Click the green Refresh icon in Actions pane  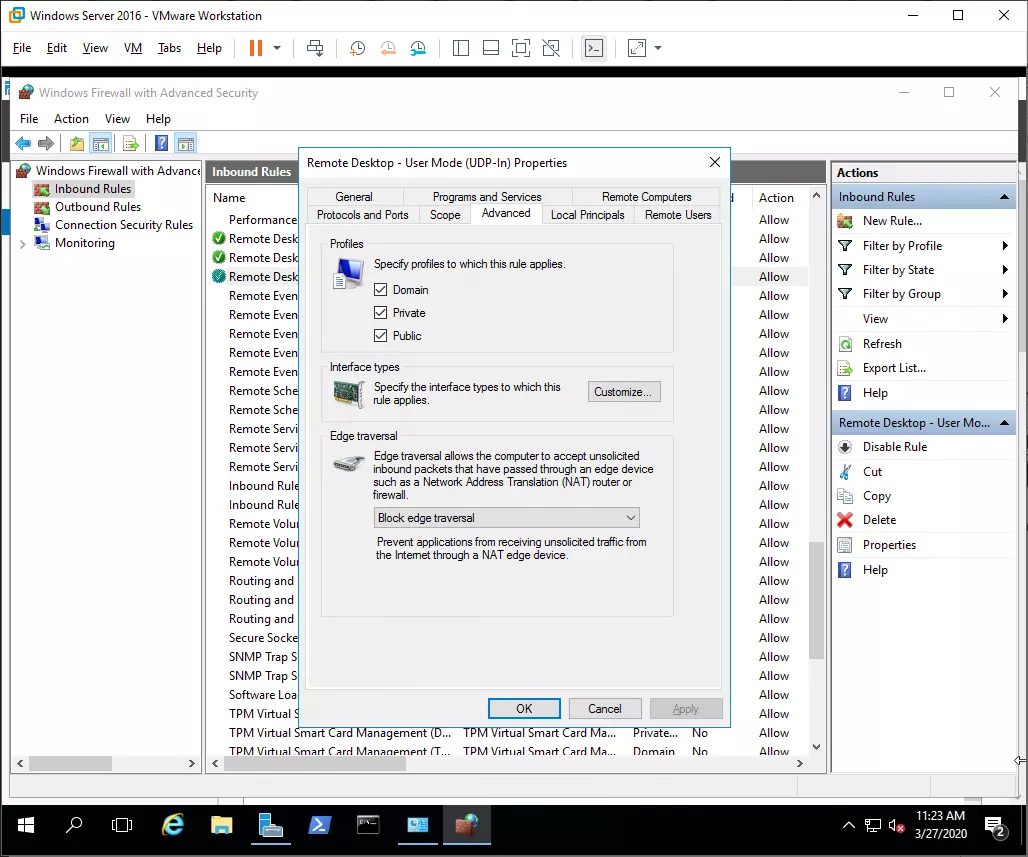(x=845, y=344)
